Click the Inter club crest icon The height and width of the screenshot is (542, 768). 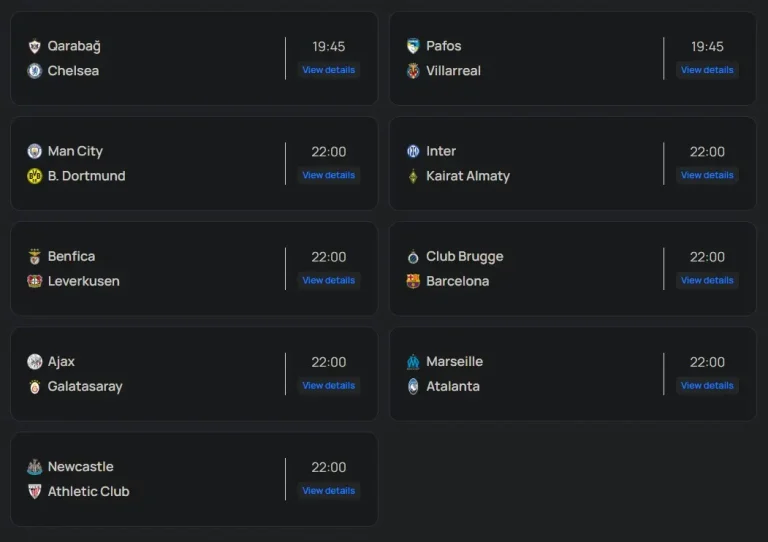(x=413, y=151)
